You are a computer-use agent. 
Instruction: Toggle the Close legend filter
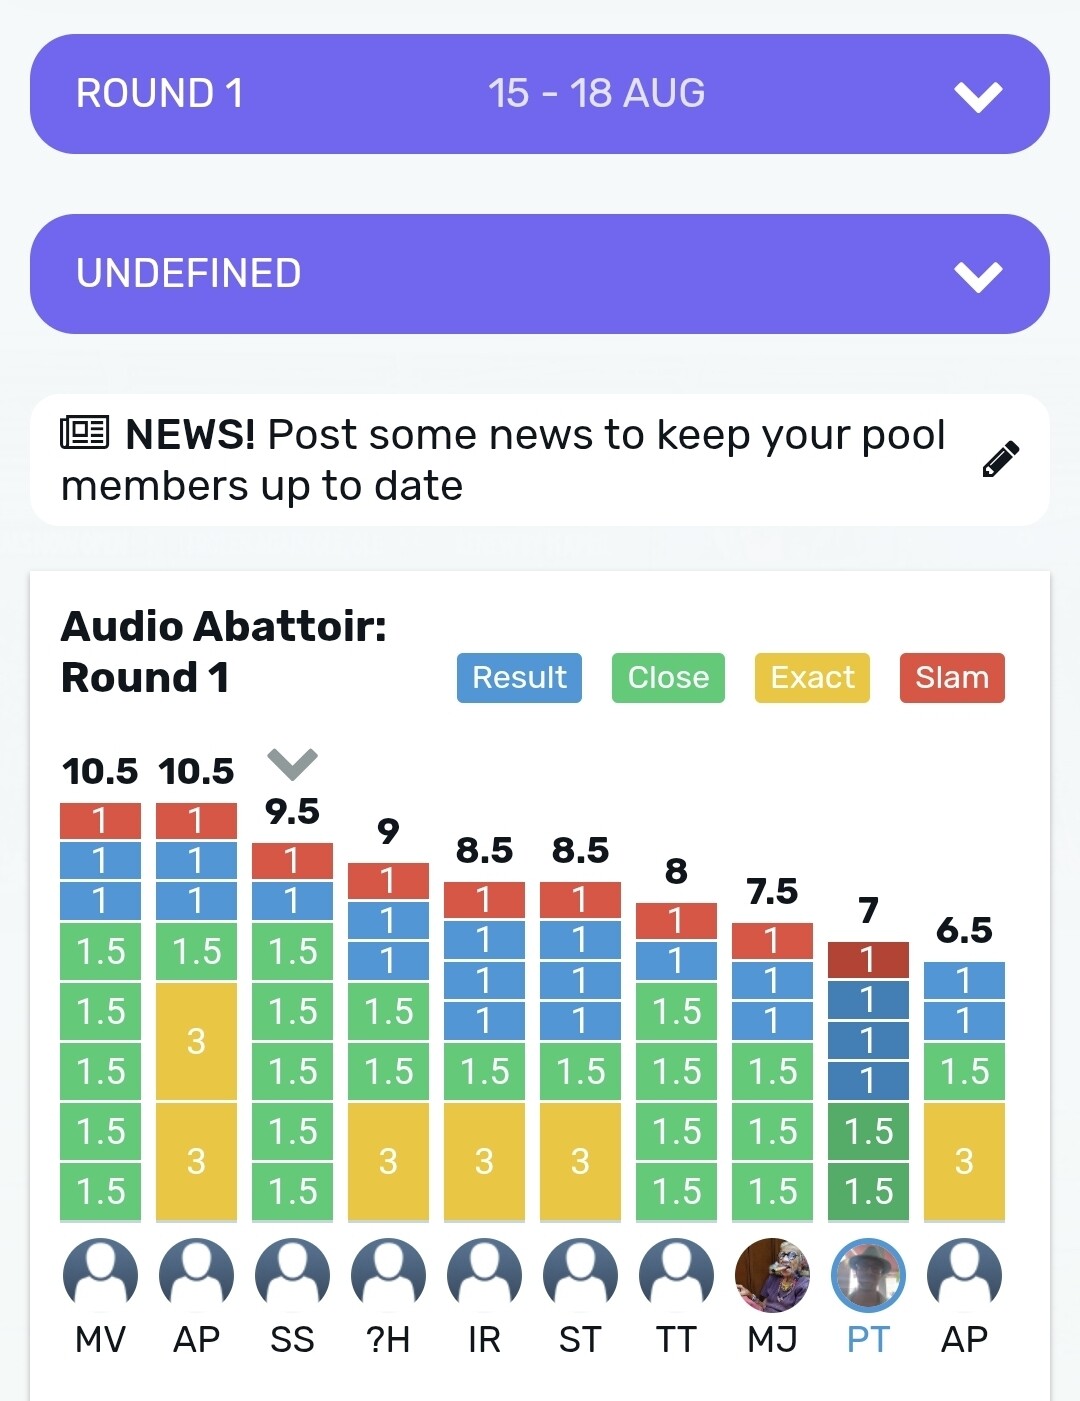668,678
